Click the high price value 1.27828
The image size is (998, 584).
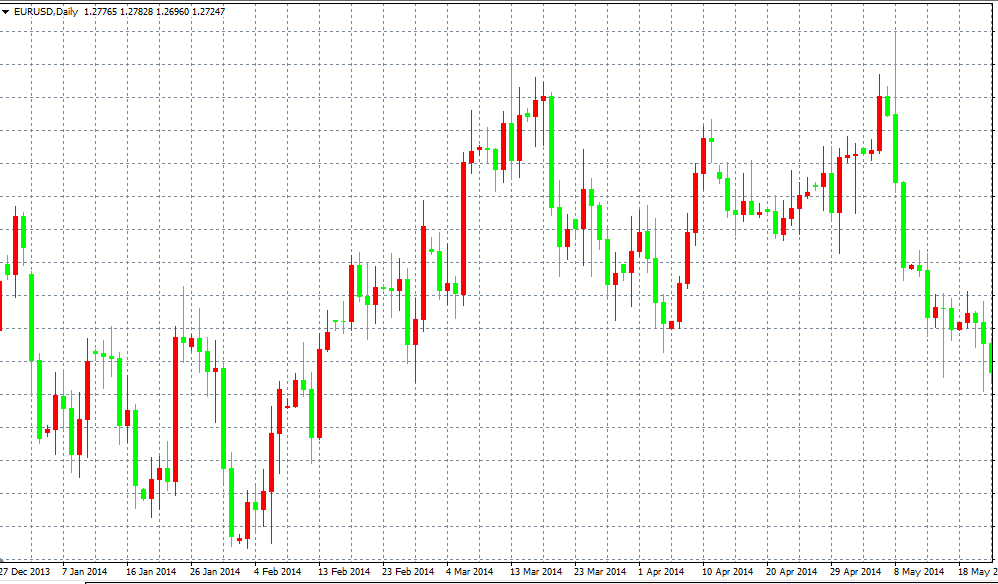coord(135,12)
